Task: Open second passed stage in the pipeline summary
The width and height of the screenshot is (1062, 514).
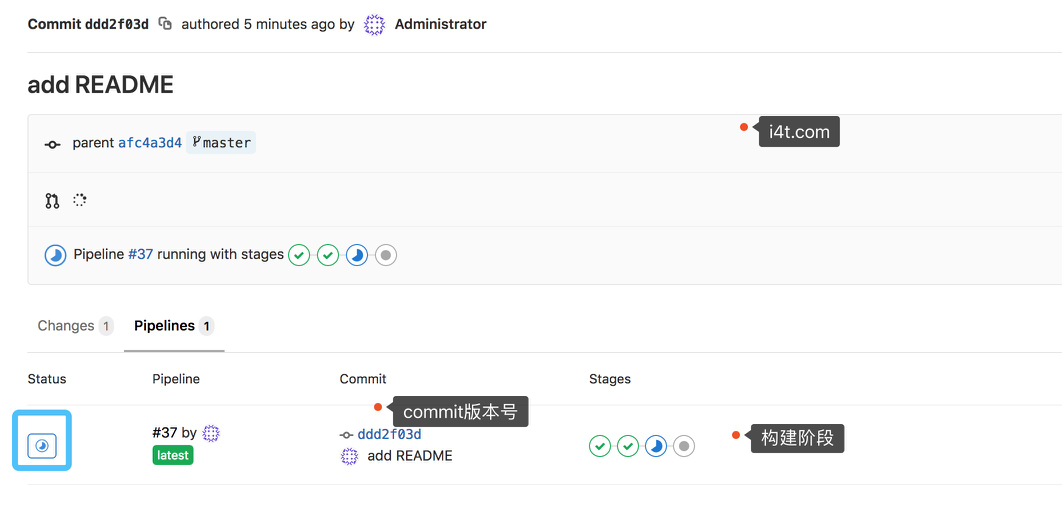Action: click(x=328, y=255)
